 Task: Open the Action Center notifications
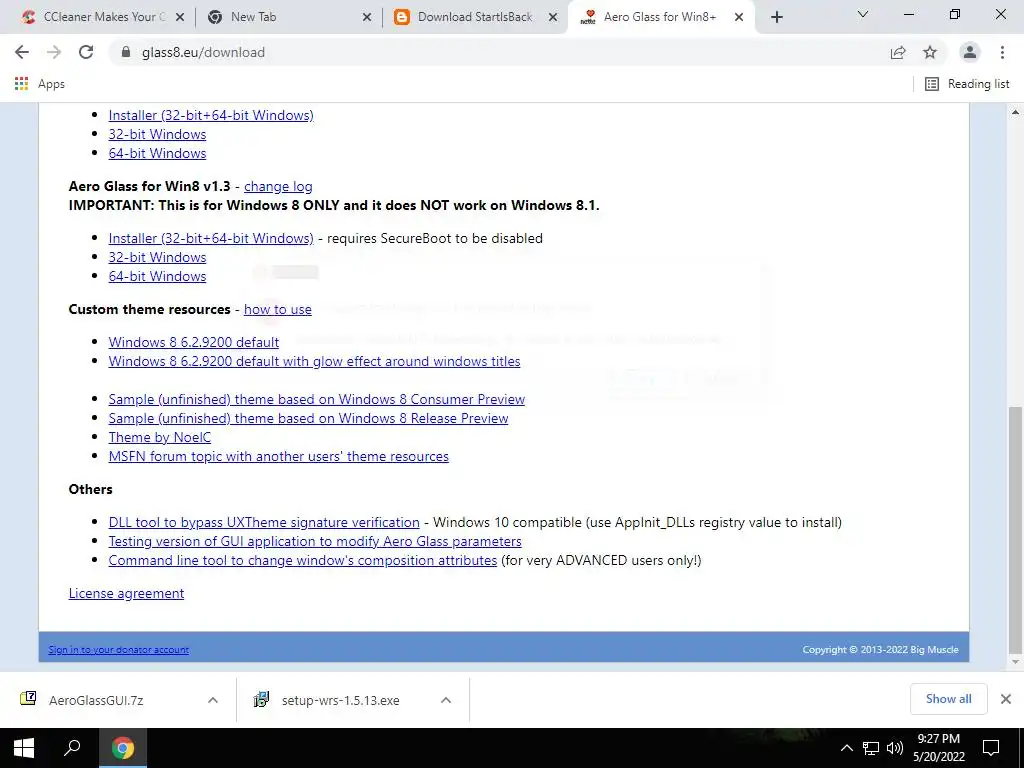pos(991,748)
